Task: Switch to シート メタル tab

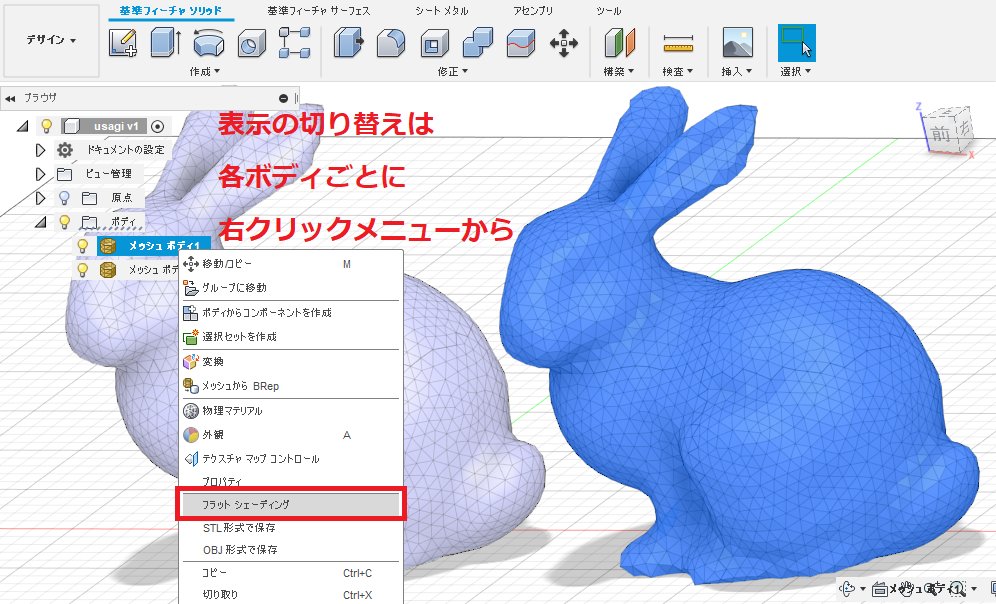Action: pos(442,11)
